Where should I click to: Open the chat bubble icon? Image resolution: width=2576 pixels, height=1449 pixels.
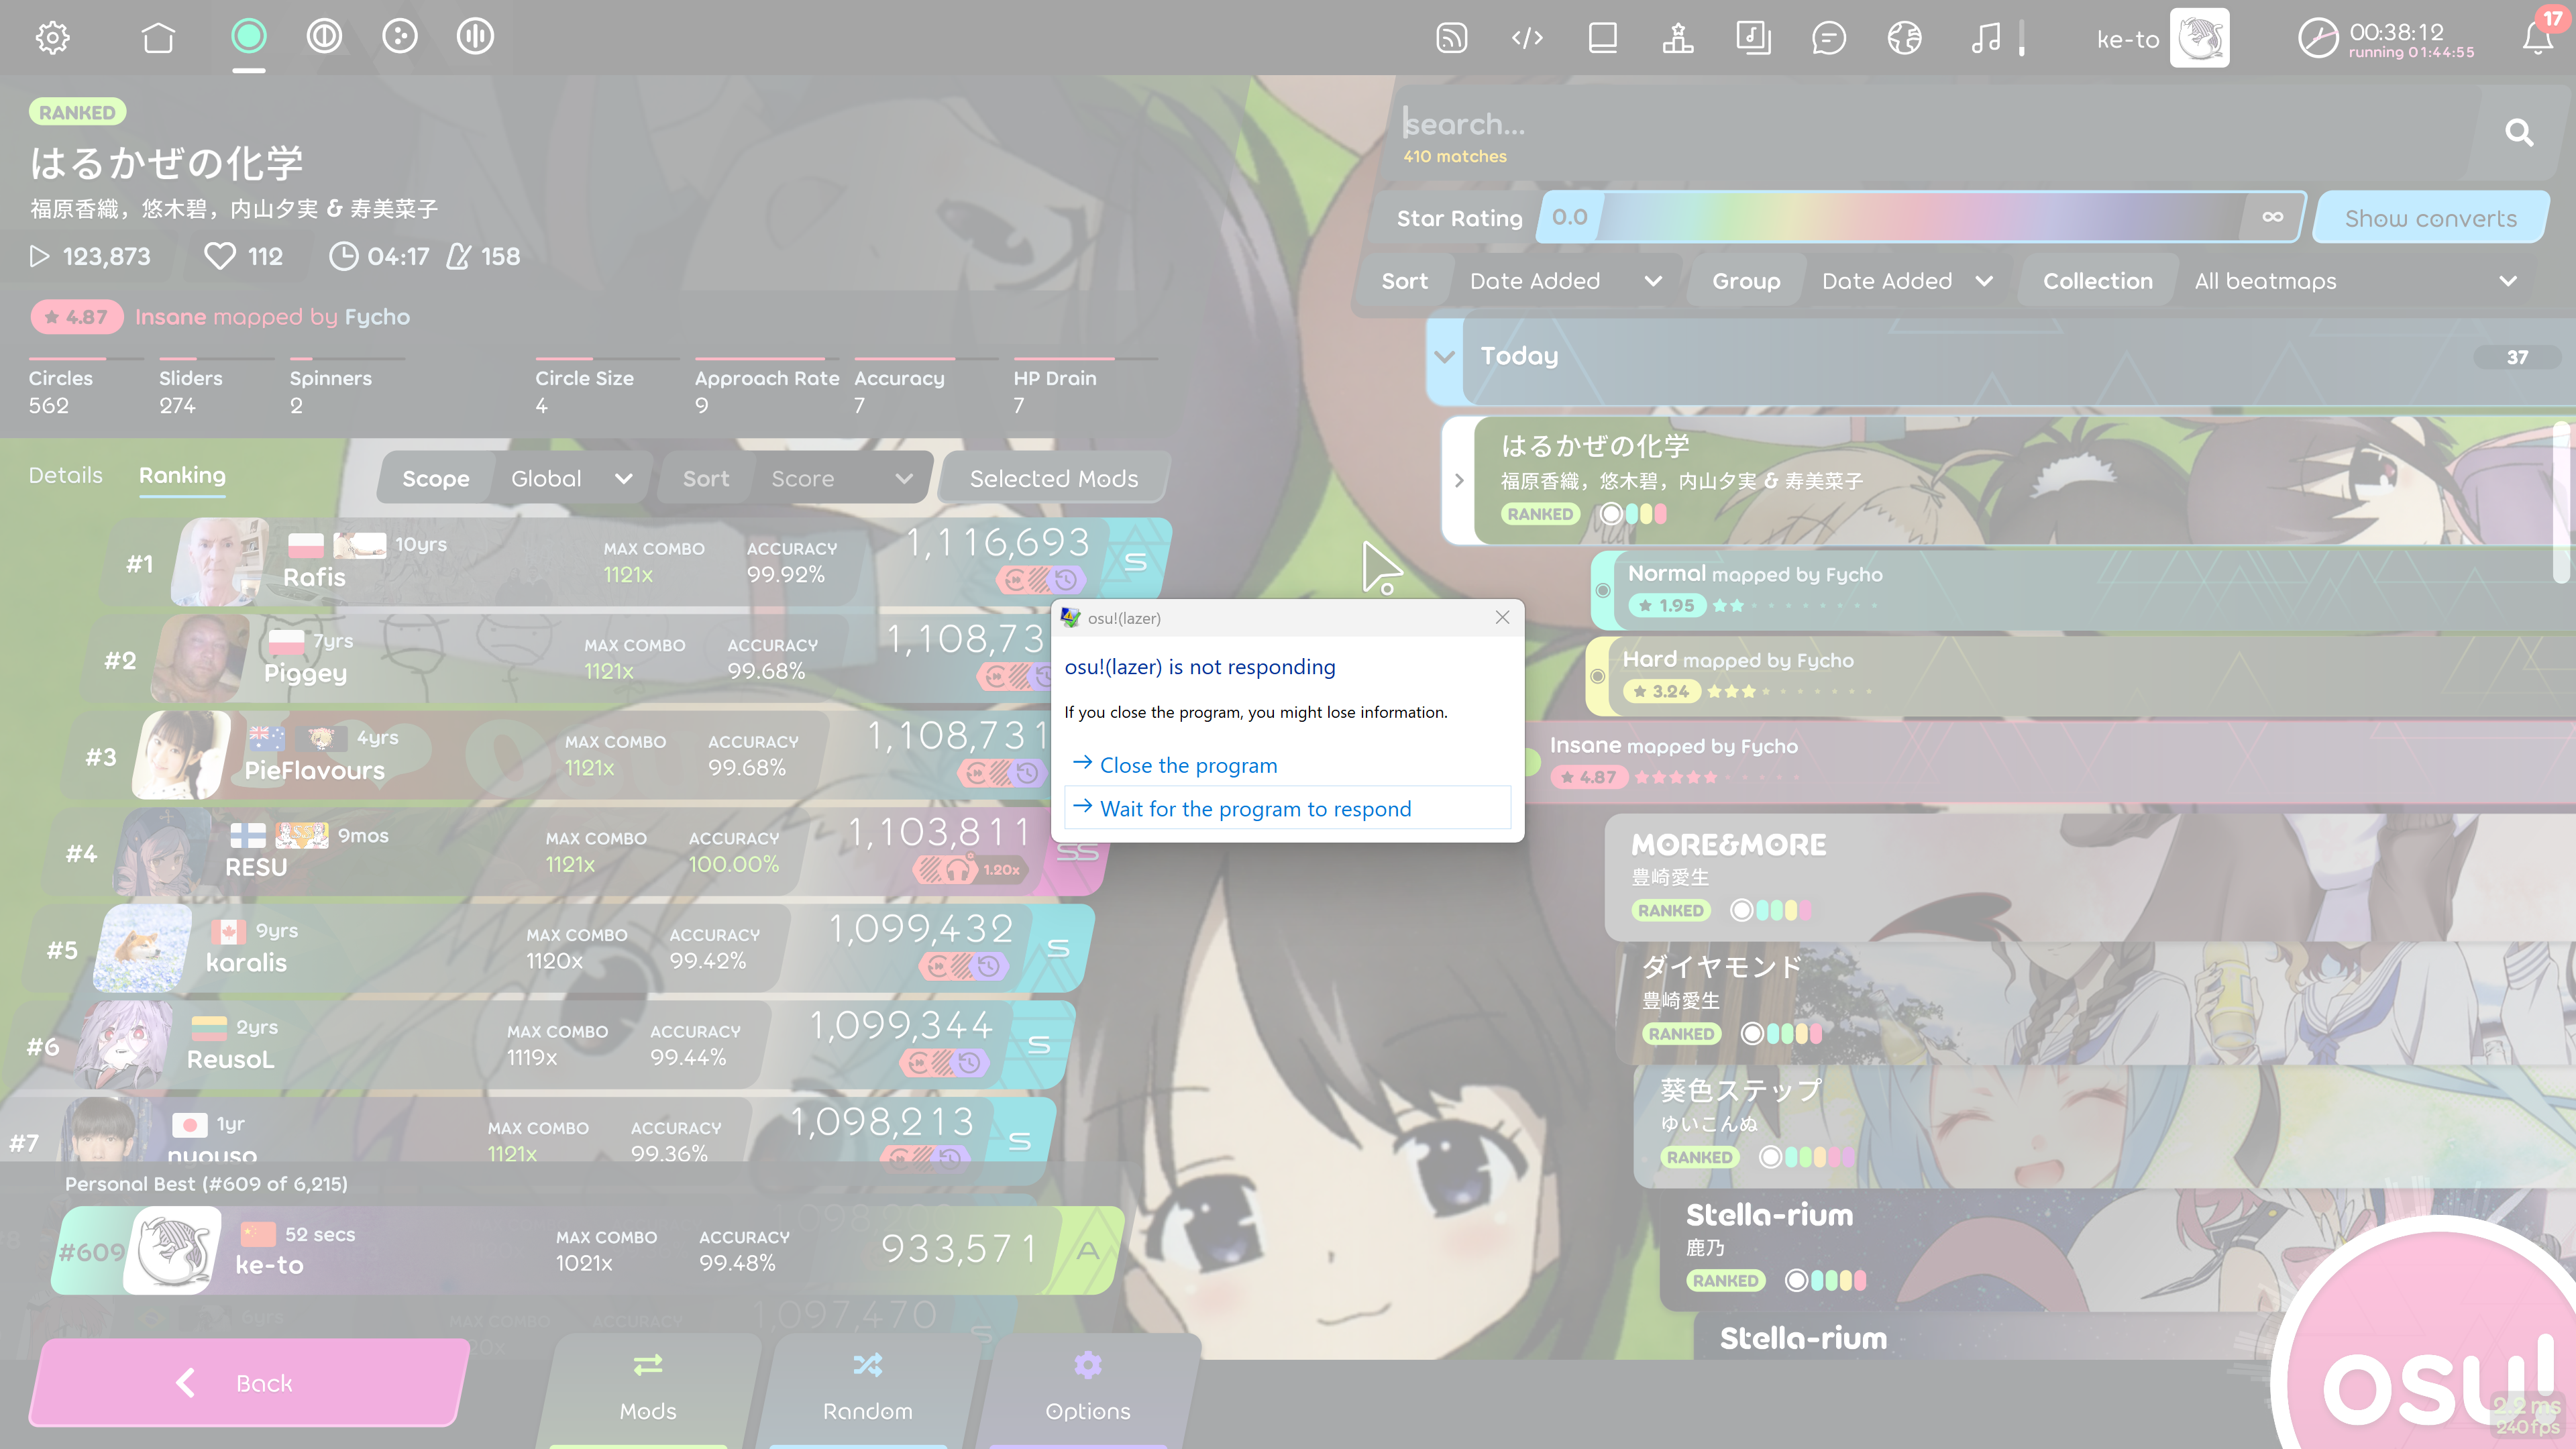(1829, 38)
